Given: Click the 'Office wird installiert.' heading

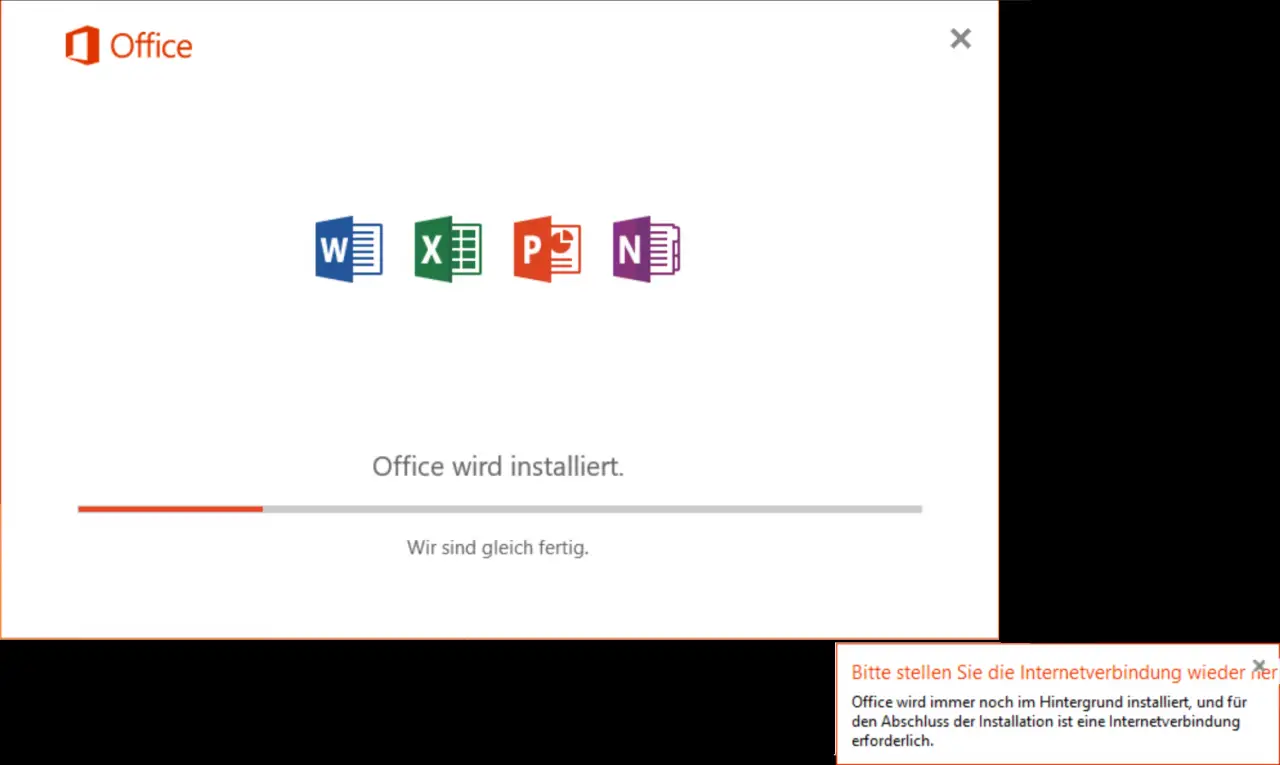Looking at the screenshot, I should coord(498,466).
